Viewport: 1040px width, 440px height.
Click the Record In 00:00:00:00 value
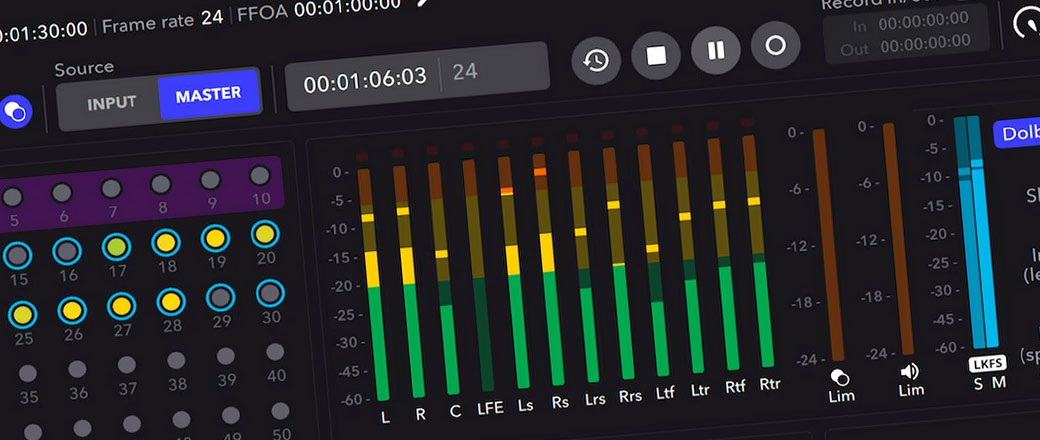coord(923,22)
